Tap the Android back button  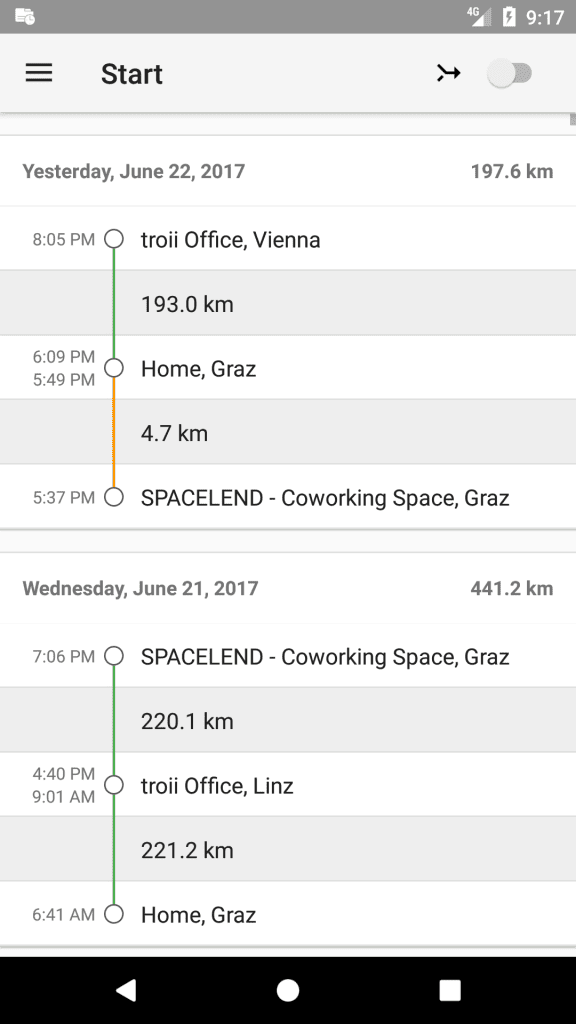[x=125, y=990]
